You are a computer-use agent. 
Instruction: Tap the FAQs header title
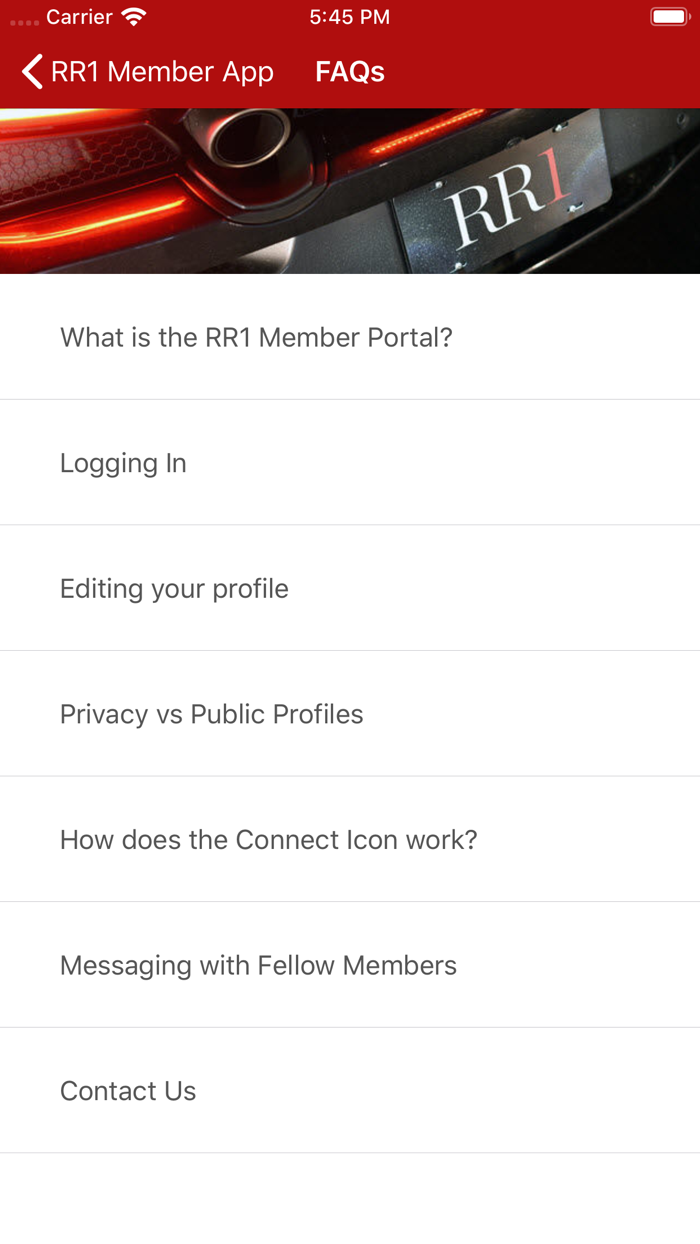(x=350, y=72)
